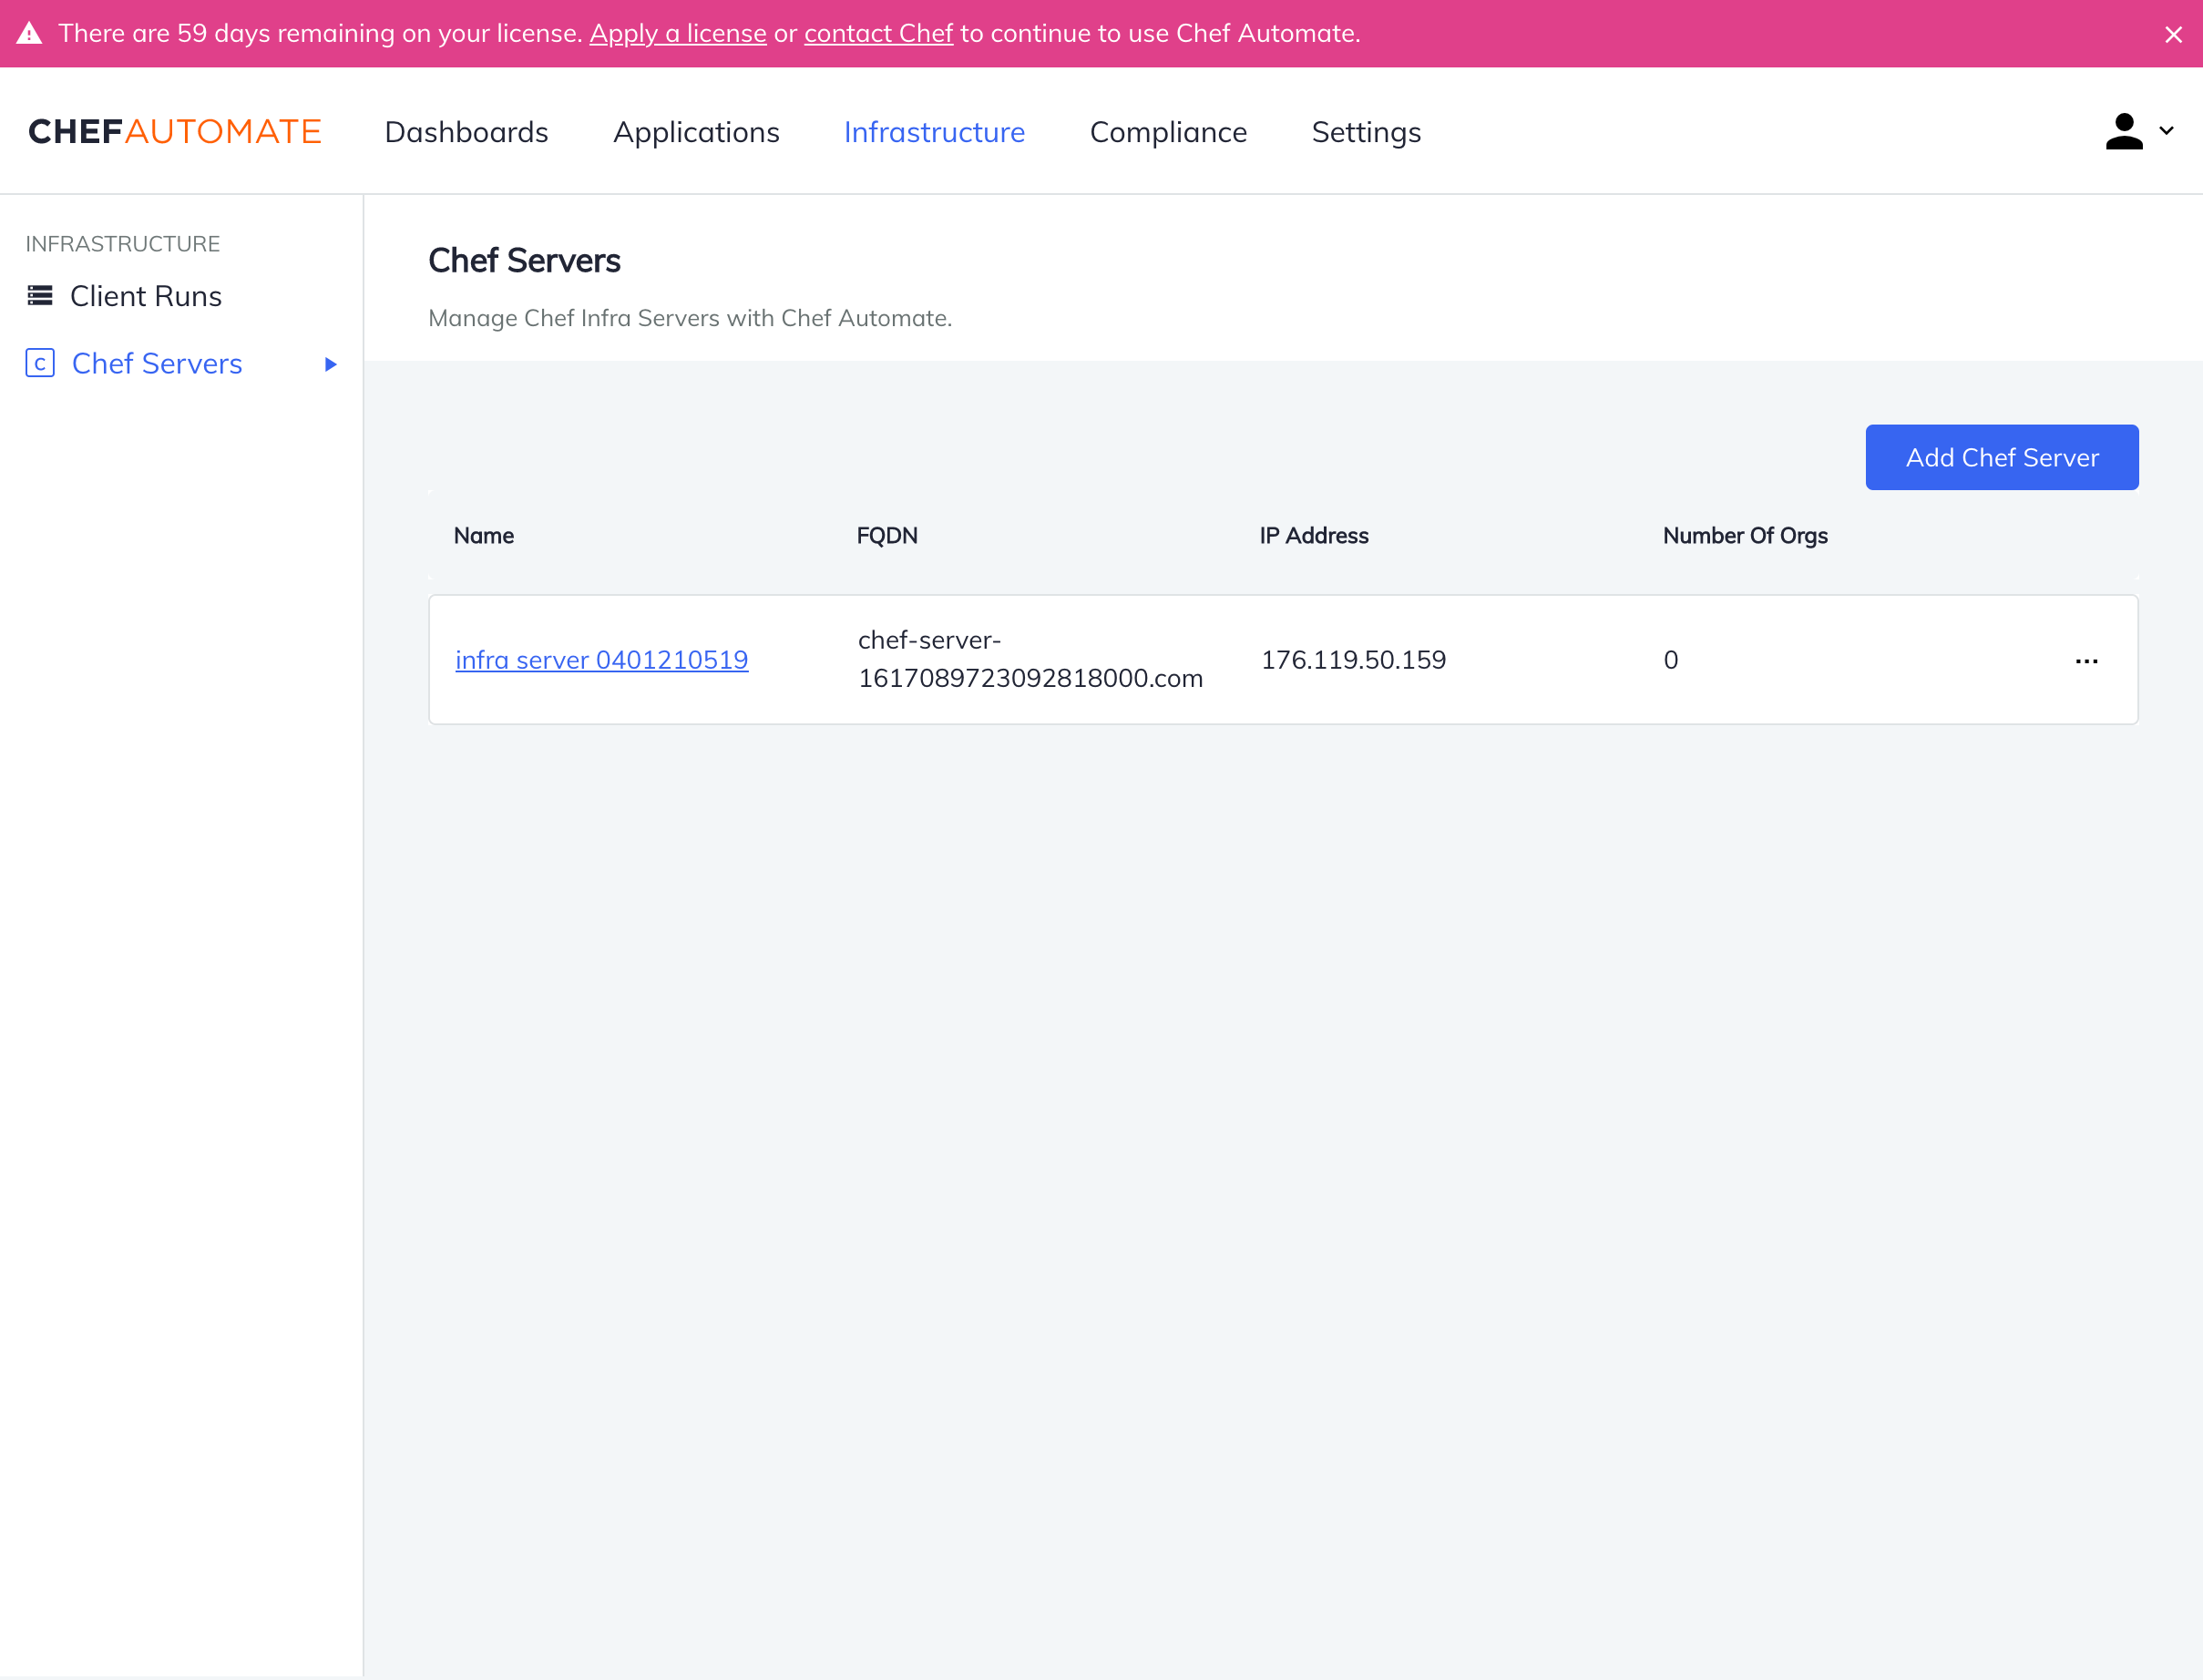
Task: Click the 'c' badge next to Chef Servers
Action: (x=39, y=363)
